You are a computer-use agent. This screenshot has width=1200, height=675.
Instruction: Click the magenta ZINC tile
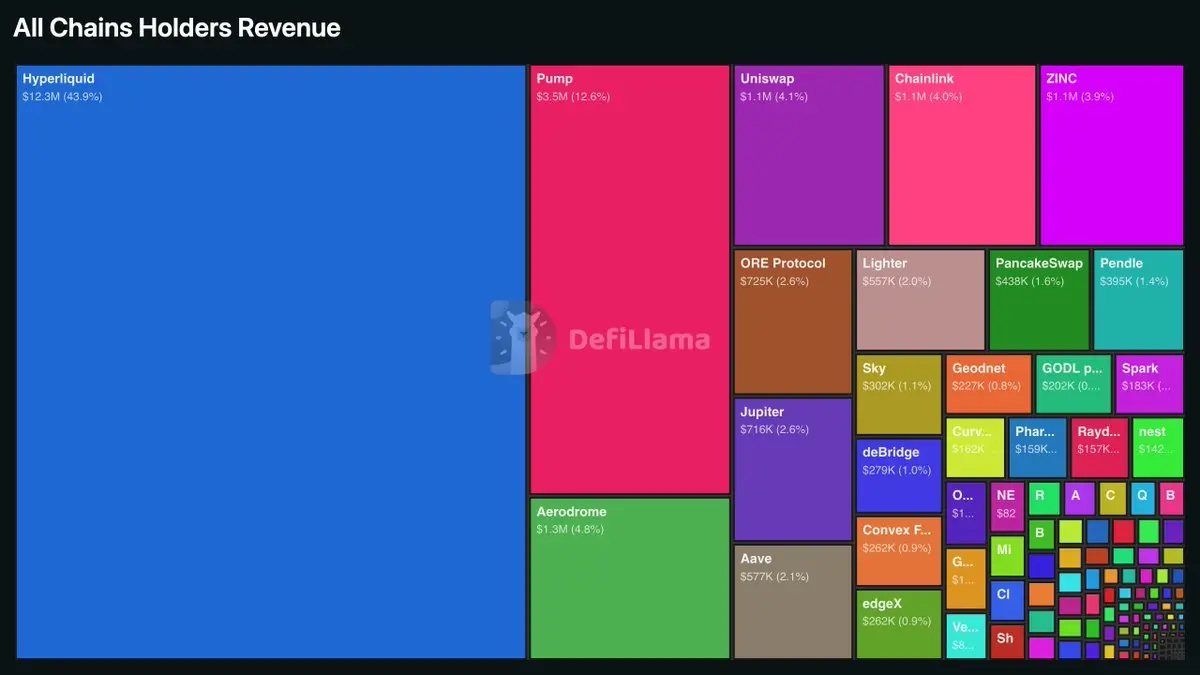pyautogui.click(x=1112, y=155)
